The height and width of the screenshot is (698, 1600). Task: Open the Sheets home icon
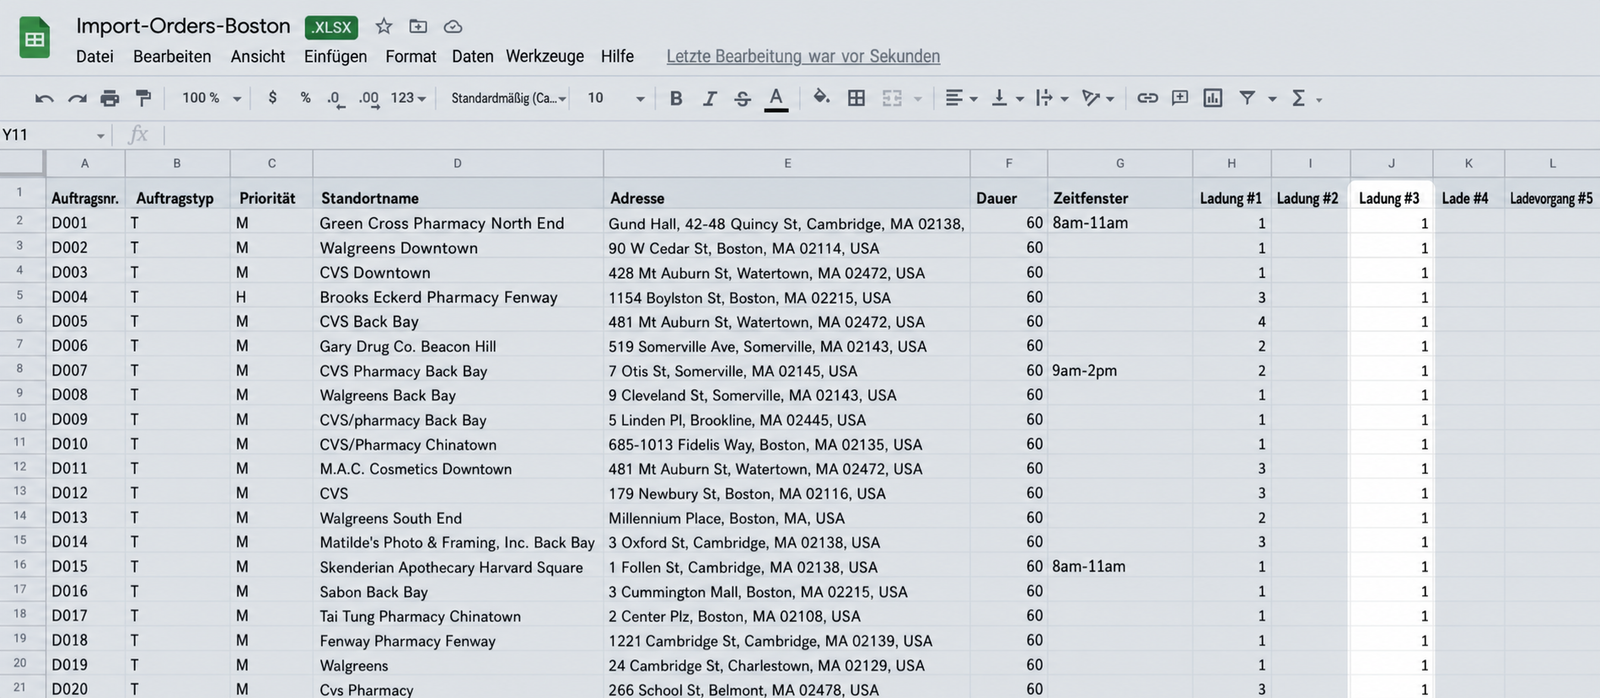tap(35, 40)
